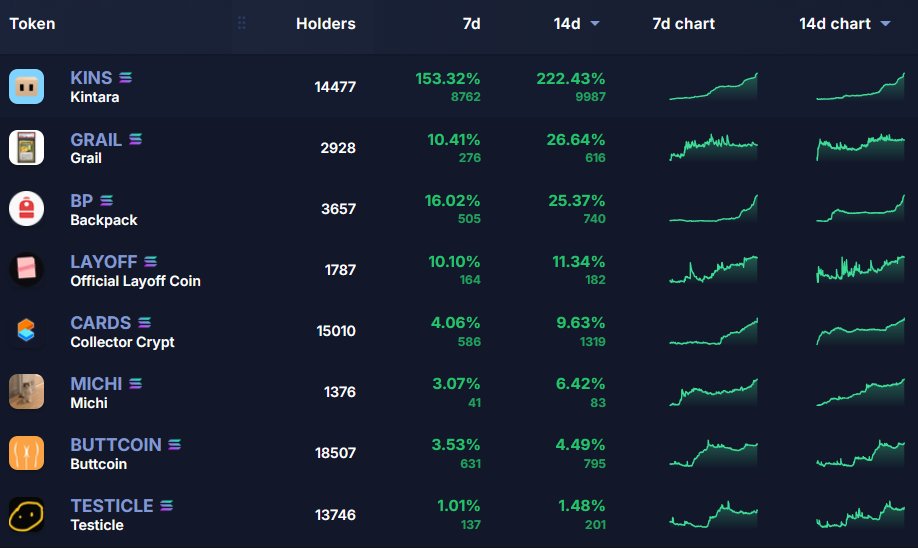View the Buttcoin 14d sparkline chart
Screen dimensions: 918x548
[860, 453]
